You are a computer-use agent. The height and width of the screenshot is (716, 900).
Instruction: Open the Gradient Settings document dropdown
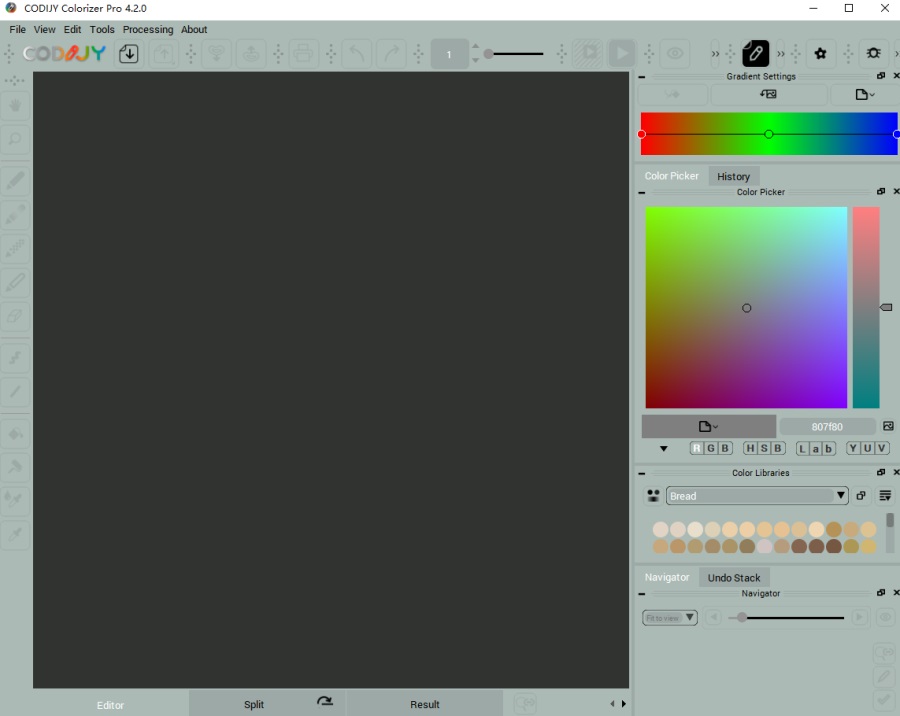[x=864, y=94]
